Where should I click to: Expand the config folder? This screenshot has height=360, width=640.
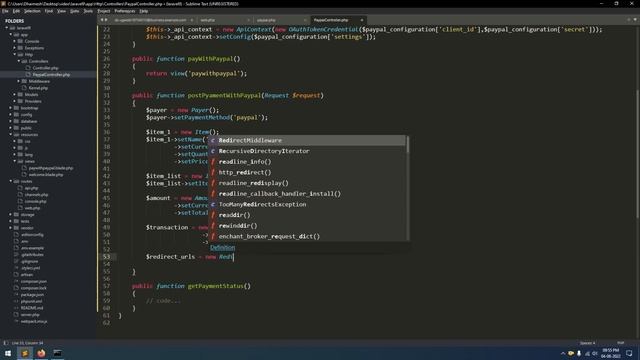(11, 115)
